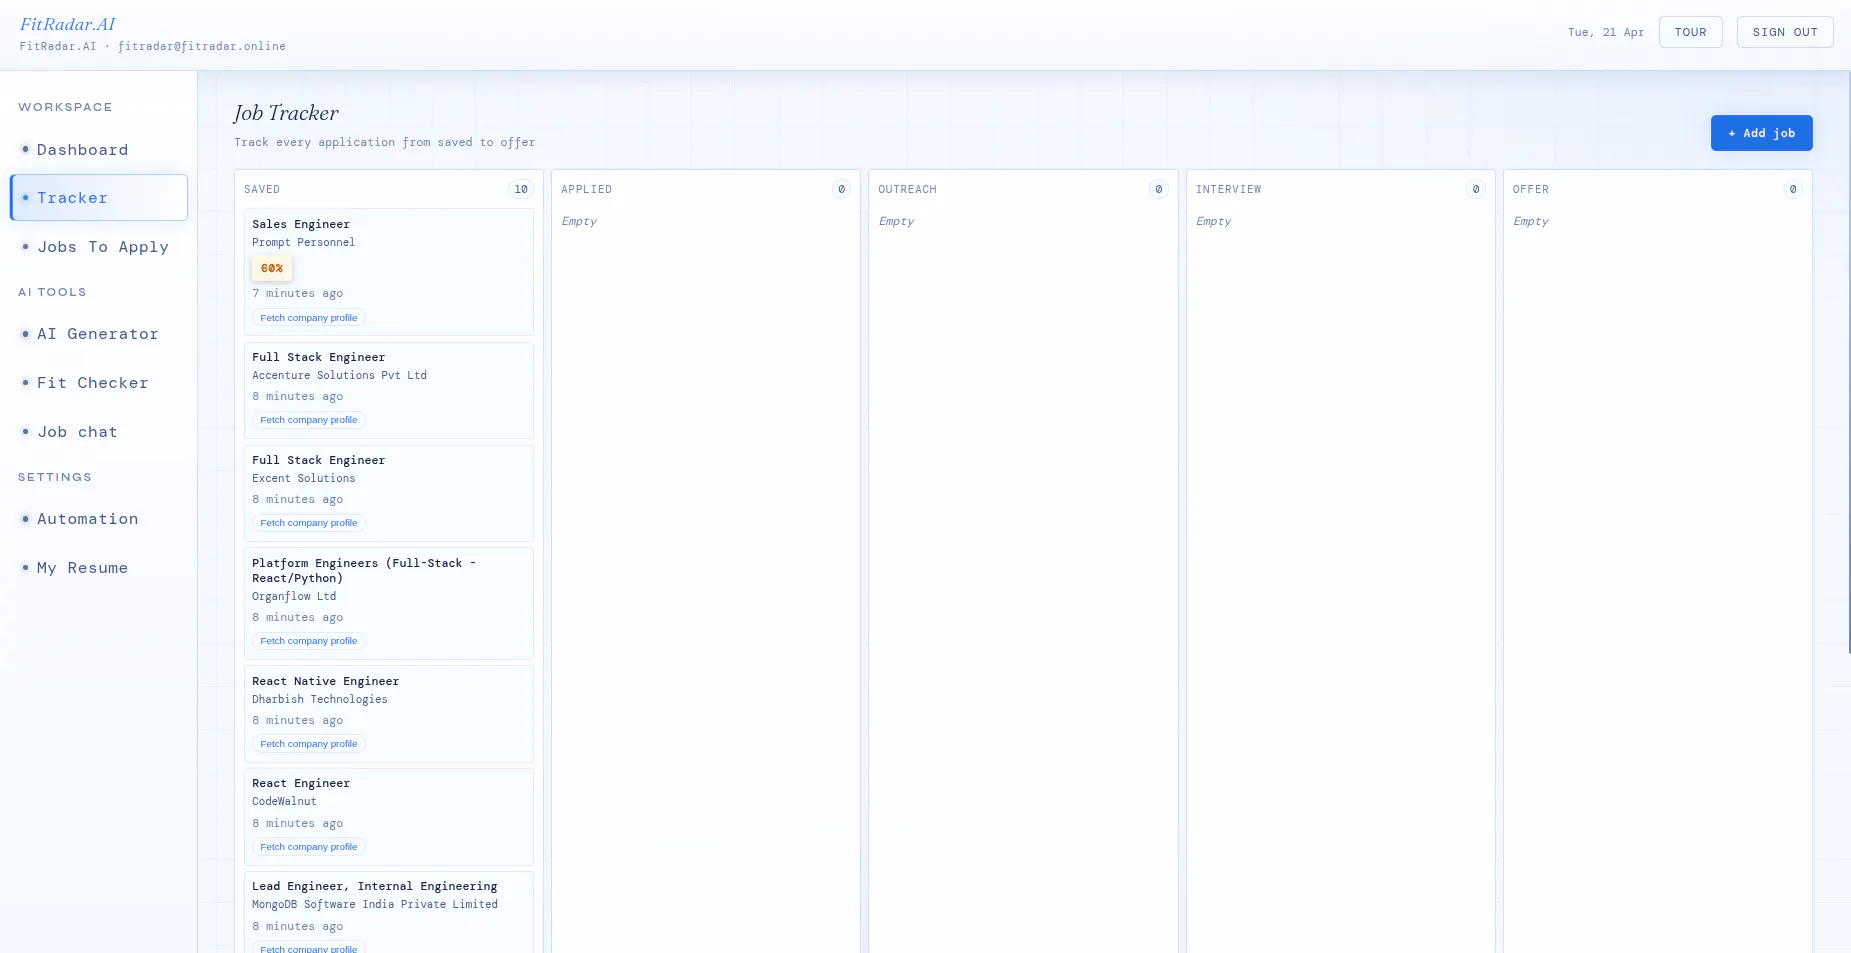
Task: Fetch company profile for Dharbish Technologies
Action: 308,744
